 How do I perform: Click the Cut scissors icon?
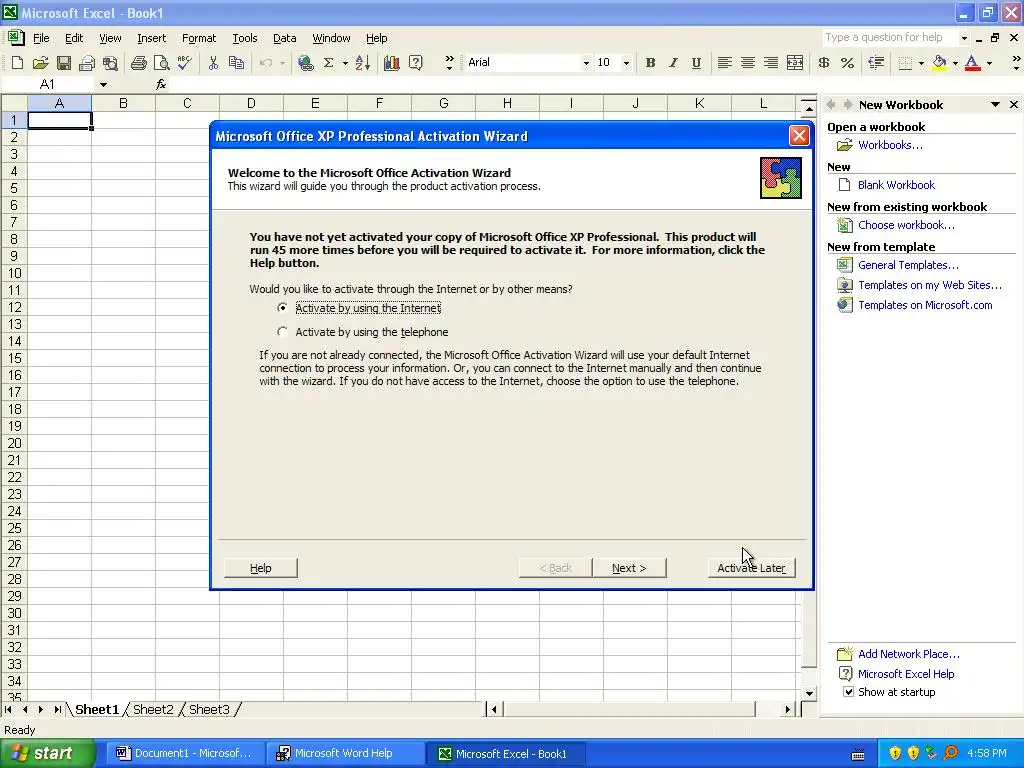213,63
